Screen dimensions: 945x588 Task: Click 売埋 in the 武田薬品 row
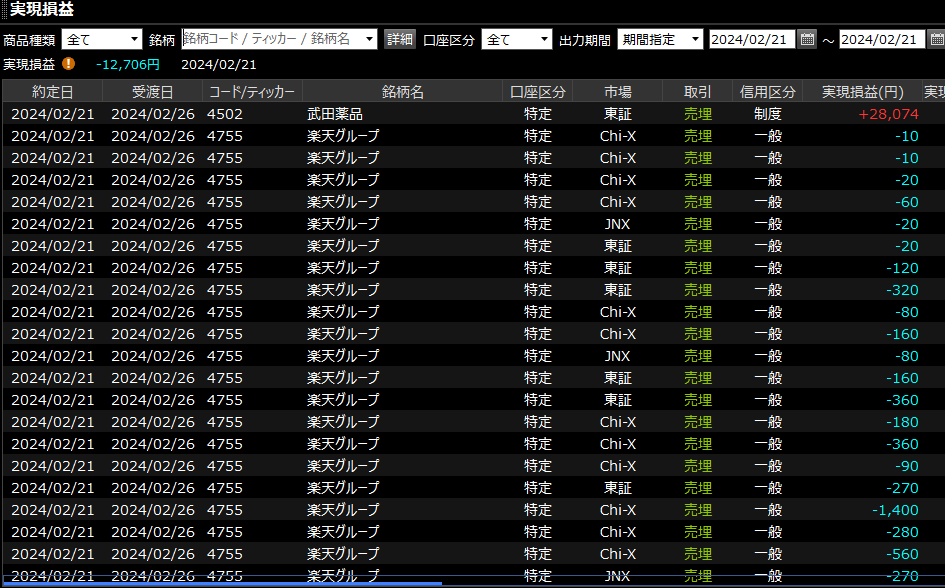tap(698, 114)
